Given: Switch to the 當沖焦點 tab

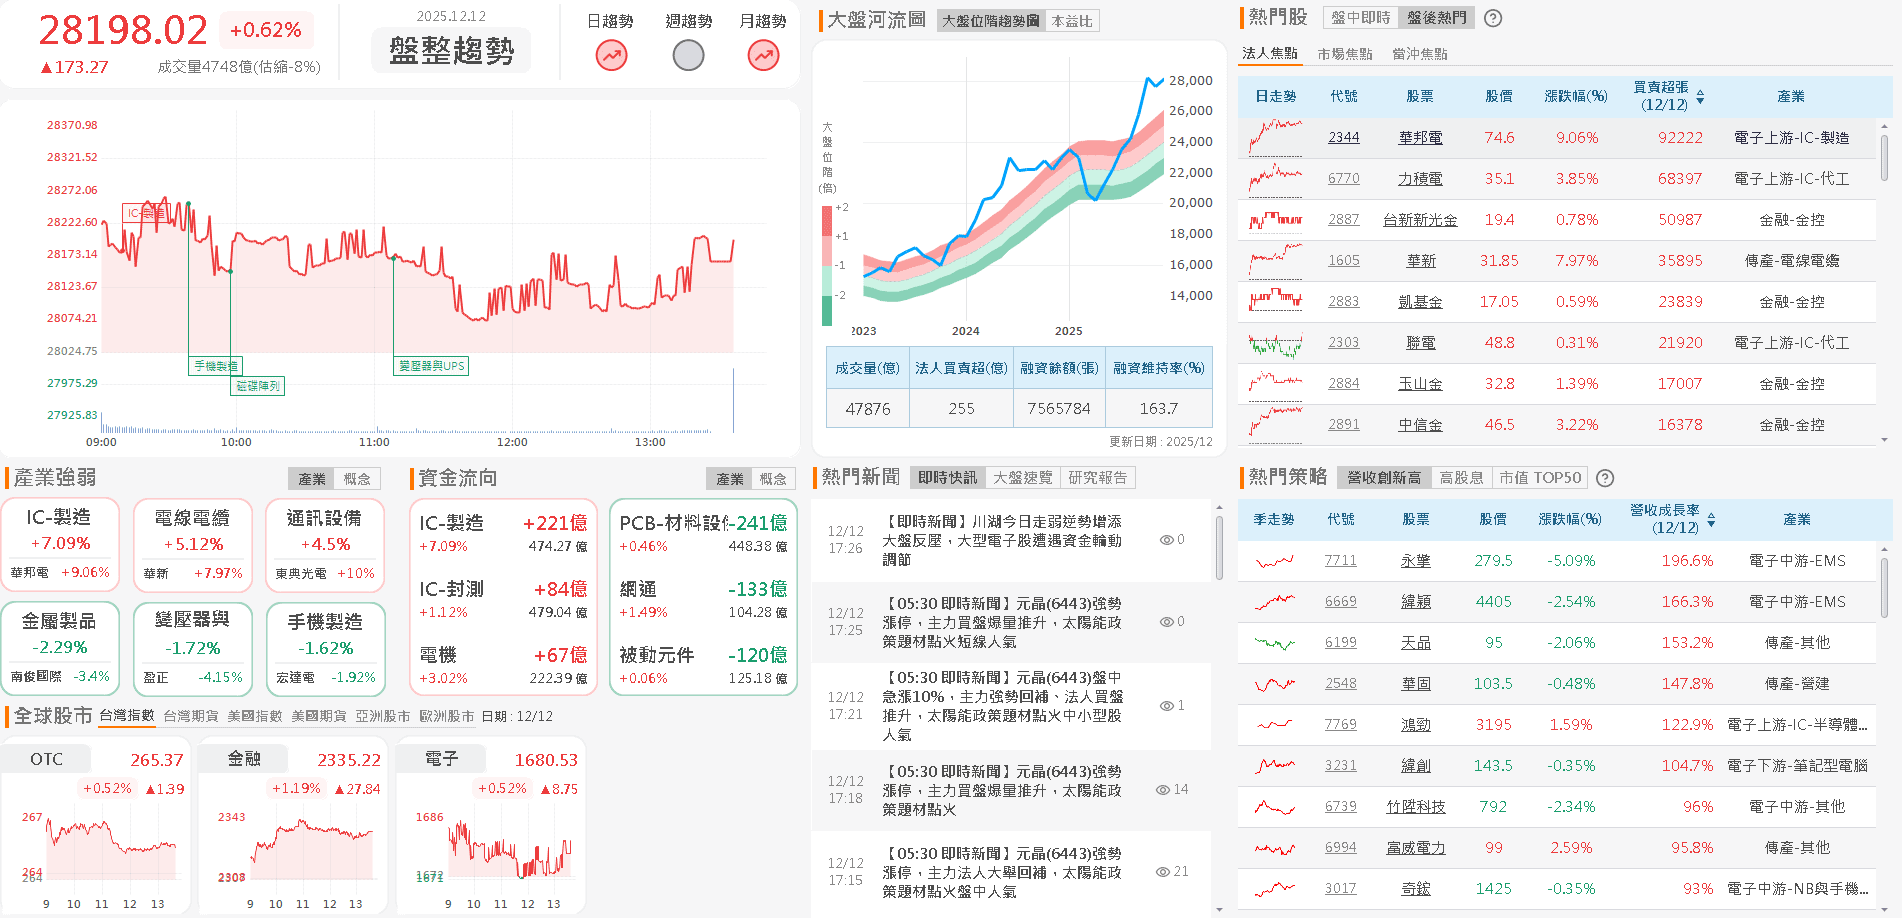Looking at the screenshot, I should (1420, 53).
